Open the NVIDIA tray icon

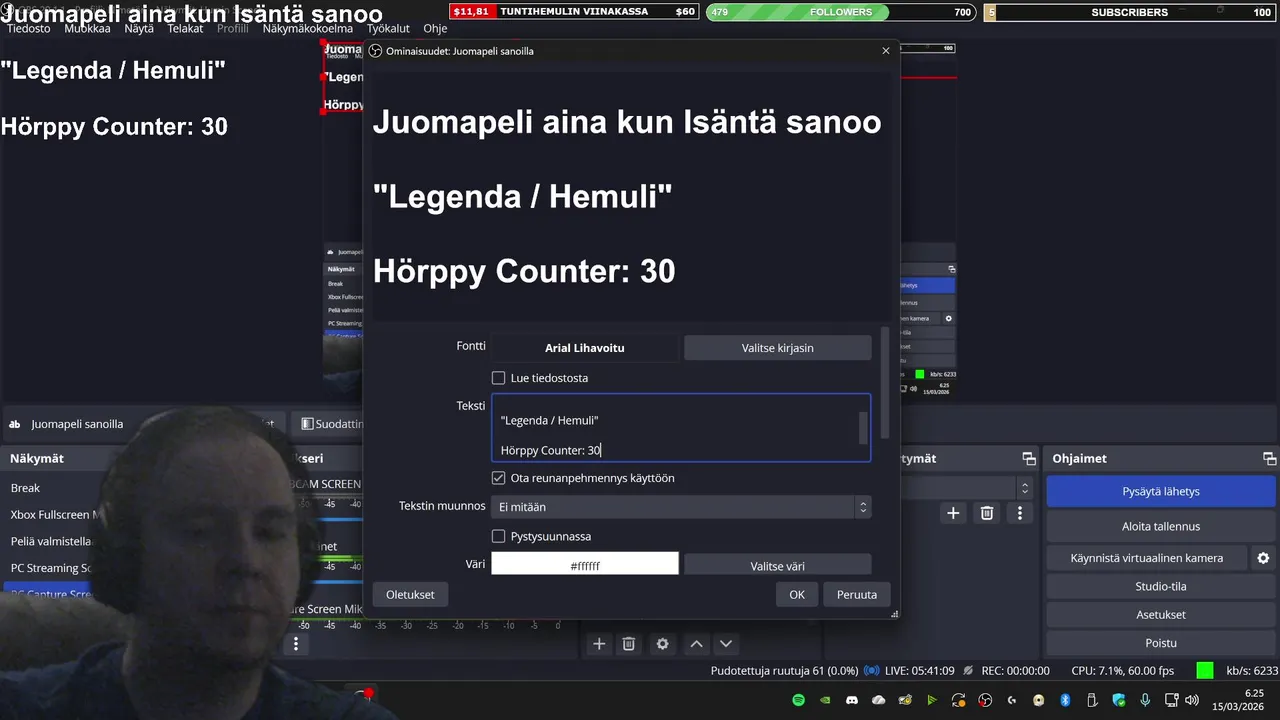[x=825, y=700]
